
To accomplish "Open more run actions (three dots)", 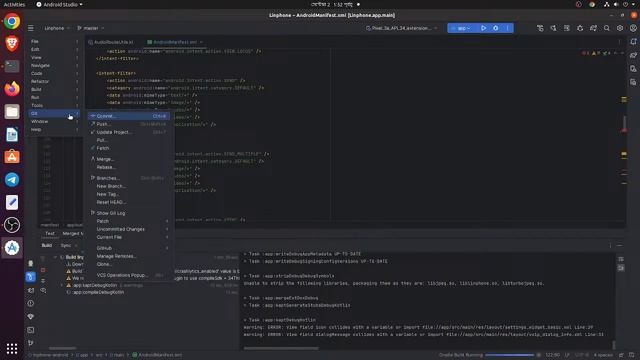I will point(507,28).
